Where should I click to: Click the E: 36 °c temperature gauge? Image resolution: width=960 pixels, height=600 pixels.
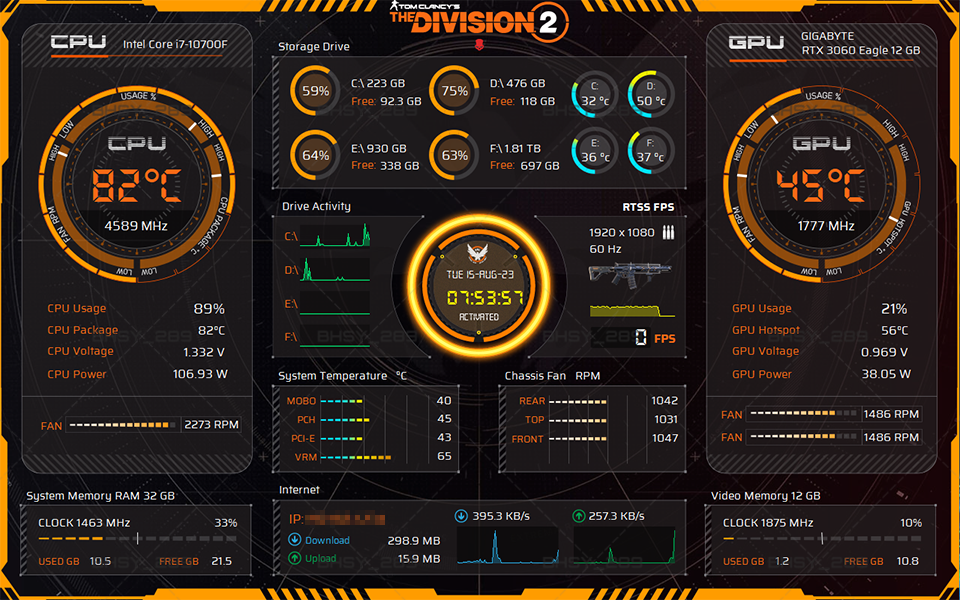594,151
